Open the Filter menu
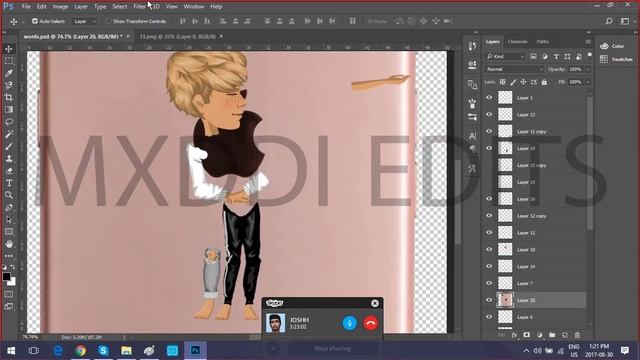Viewport: 640px width, 360px height. pyautogui.click(x=139, y=7)
